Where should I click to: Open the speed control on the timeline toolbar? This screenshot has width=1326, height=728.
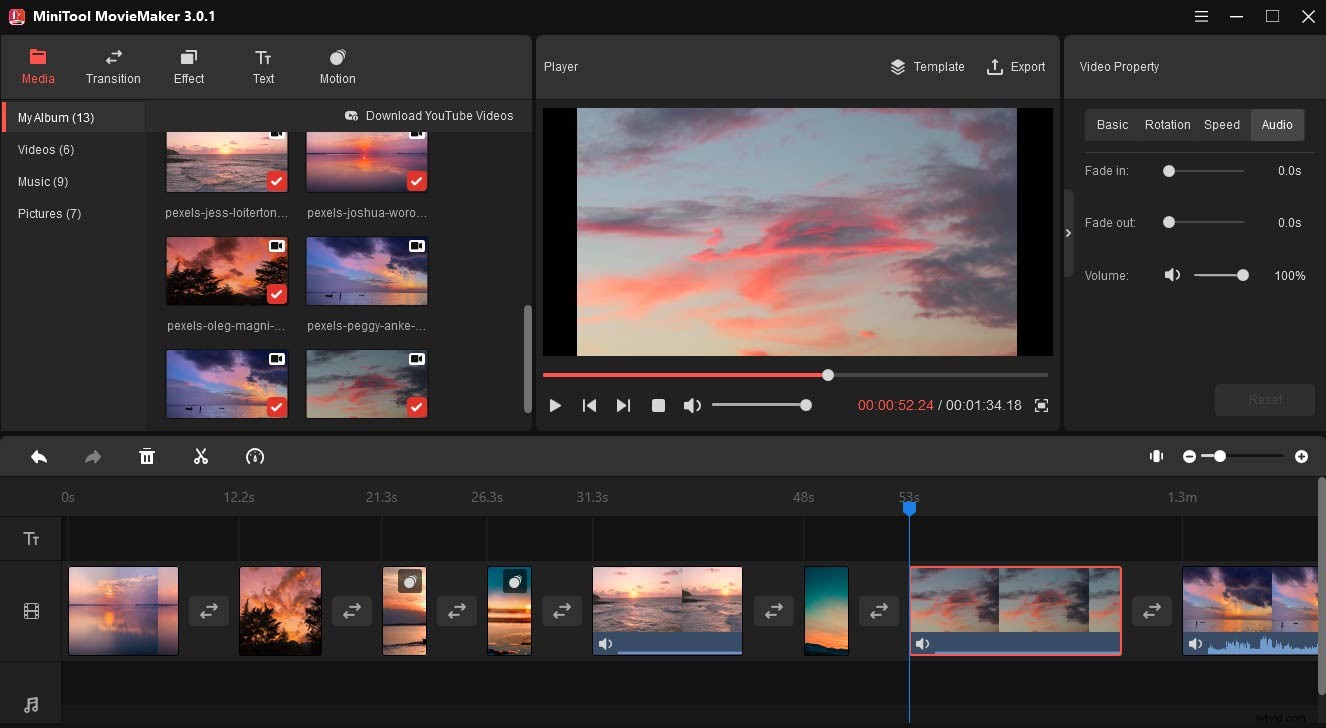click(x=255, y=456)
